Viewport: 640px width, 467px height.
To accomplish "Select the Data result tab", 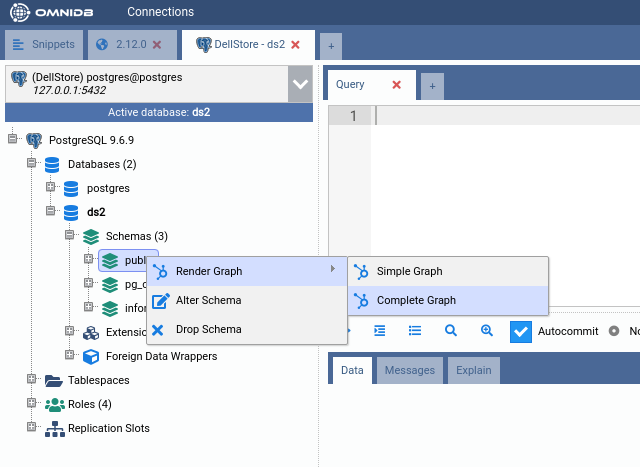I will 352,370.
